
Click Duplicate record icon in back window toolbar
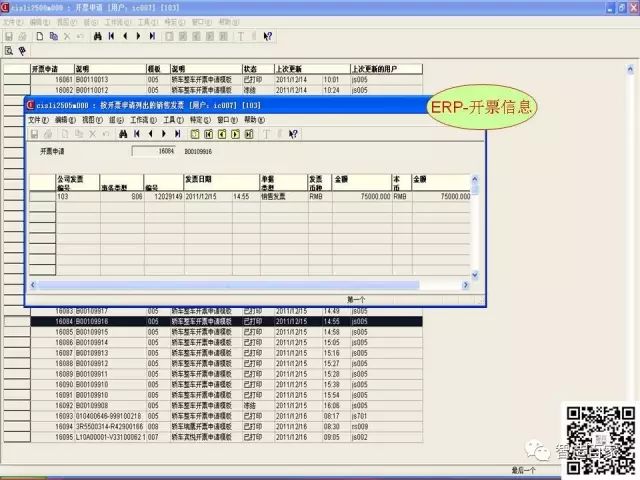pyautogui.click(x=53, y=36)
